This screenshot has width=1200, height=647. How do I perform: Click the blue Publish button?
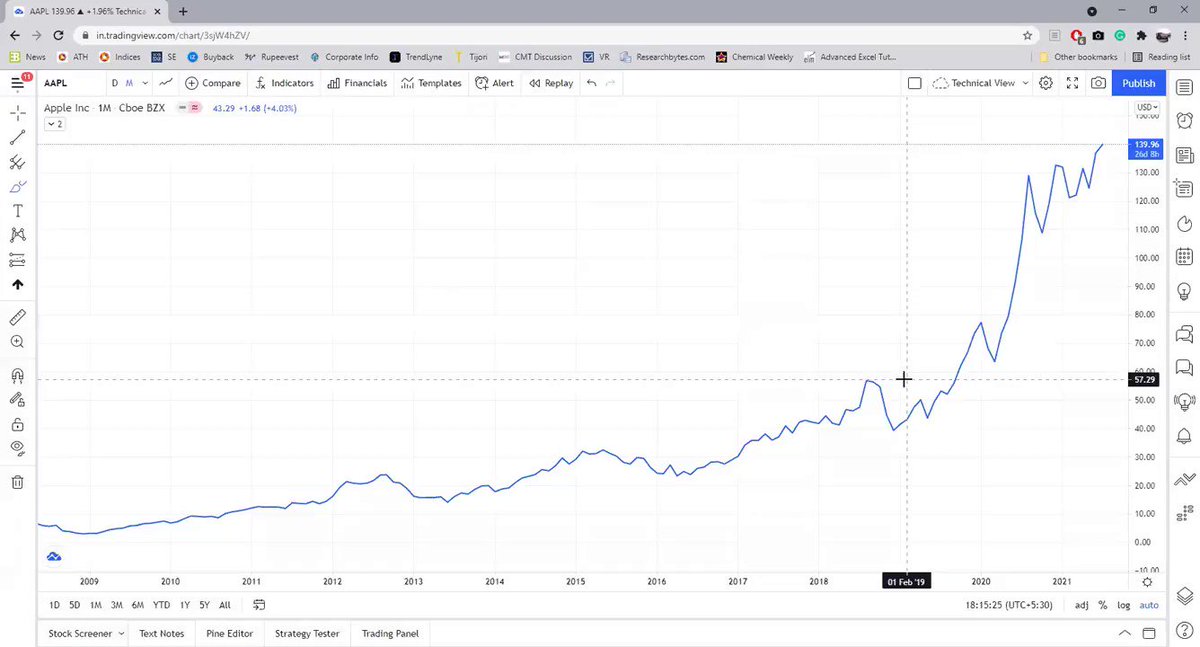[1138, 83]
